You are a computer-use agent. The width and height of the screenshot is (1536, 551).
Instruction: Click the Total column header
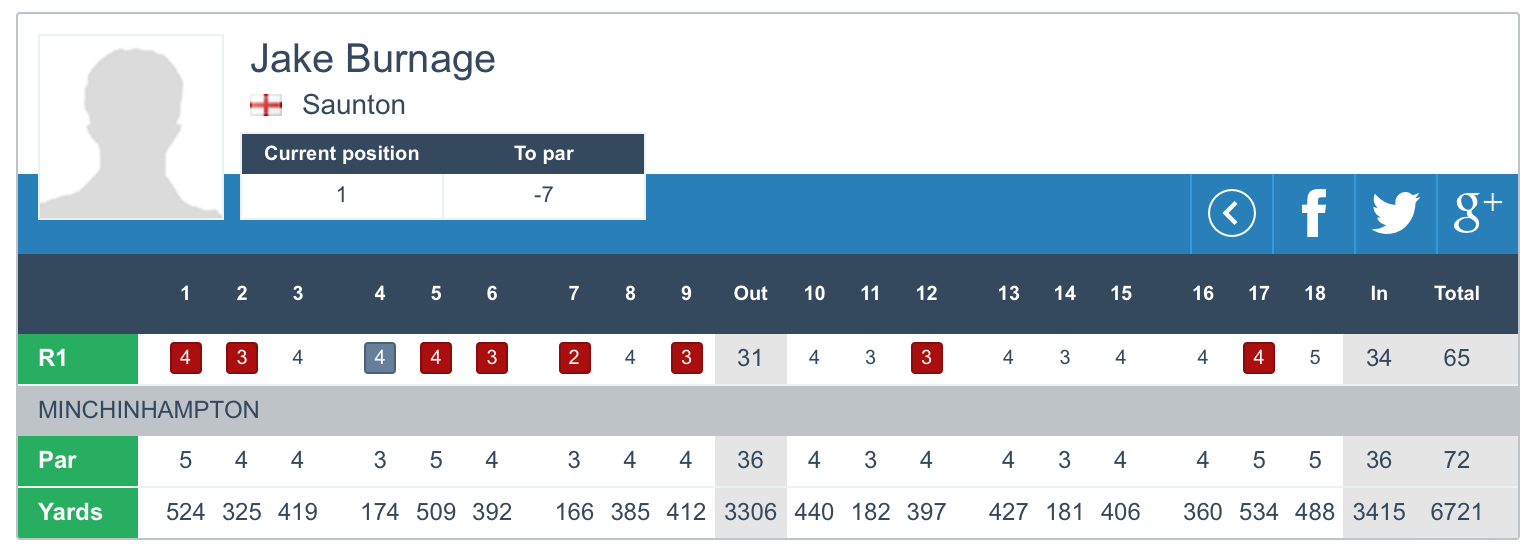(1456, 293)
